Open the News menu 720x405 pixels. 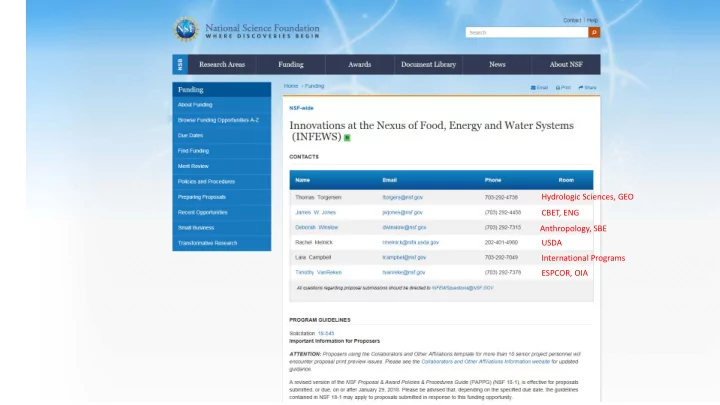point(497,64)
